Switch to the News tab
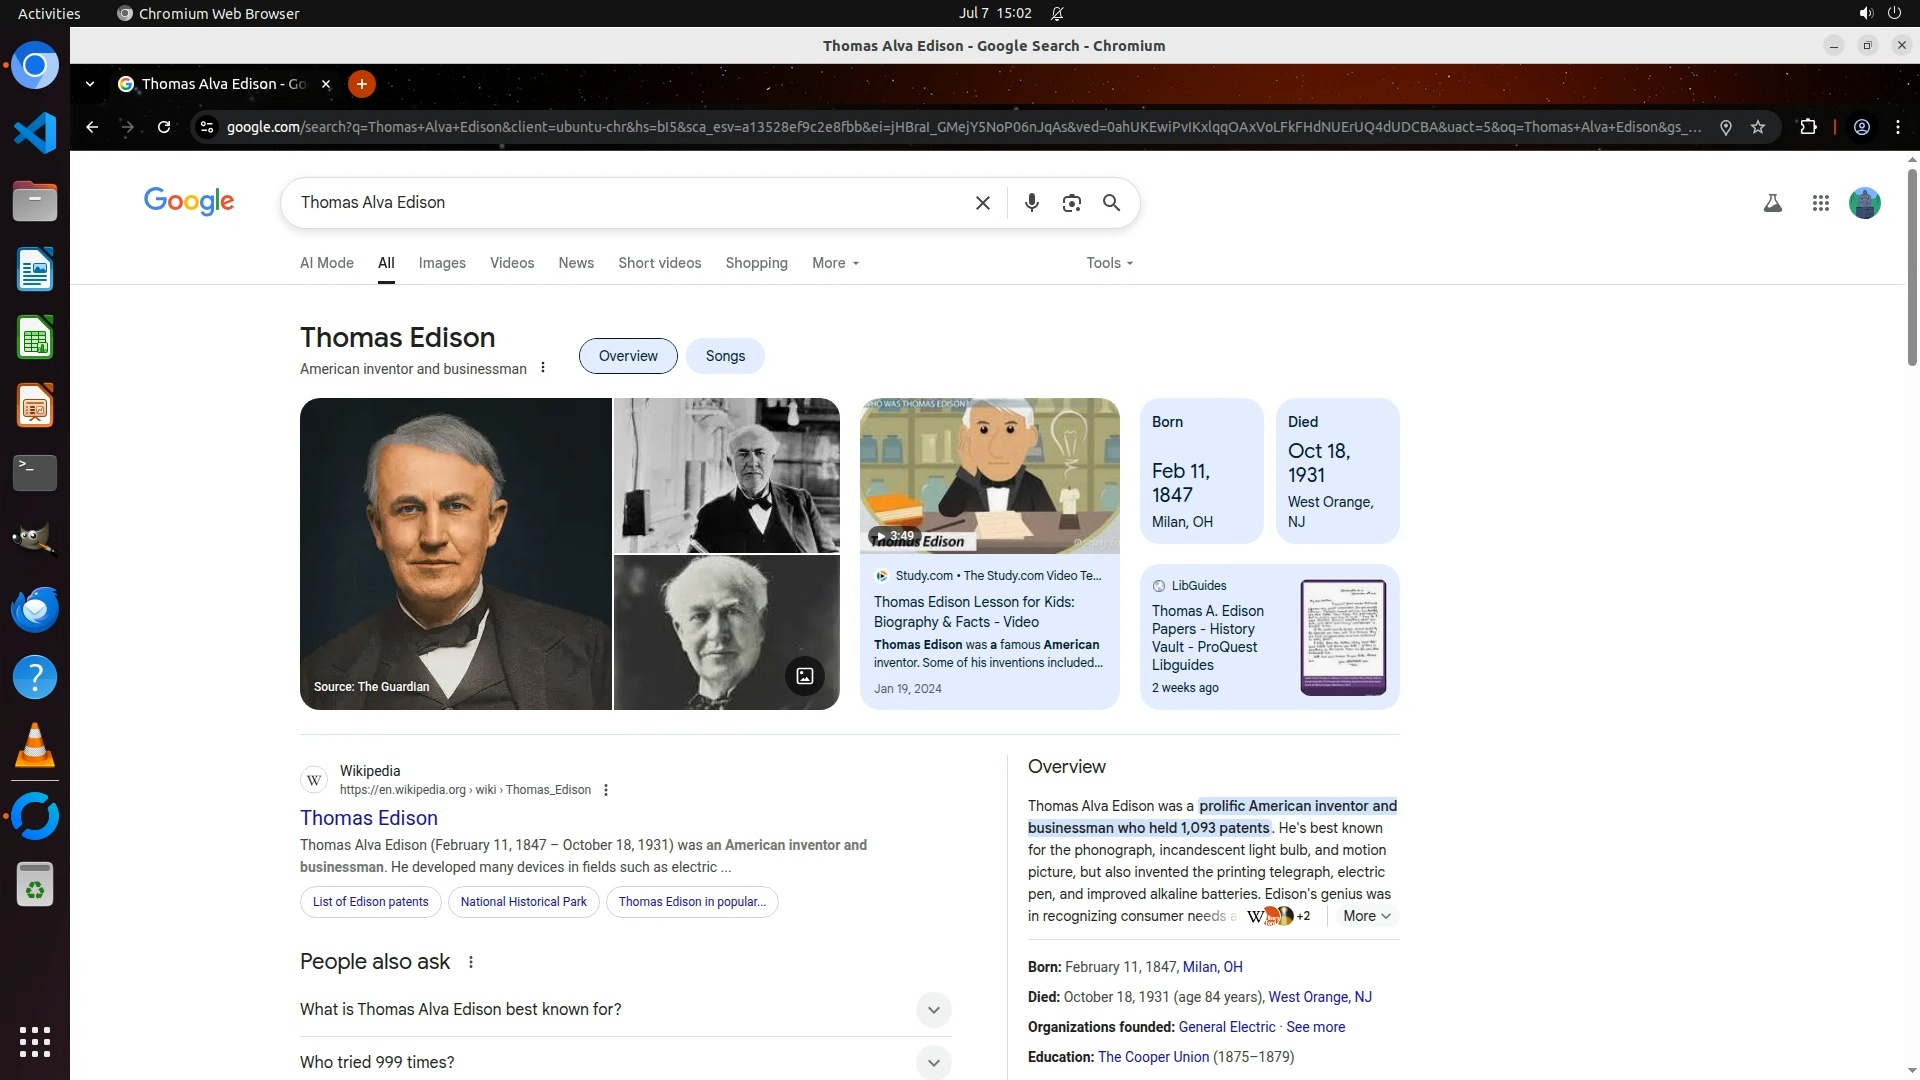Viewport: 1920px width, 1080px height. [576, 263]
